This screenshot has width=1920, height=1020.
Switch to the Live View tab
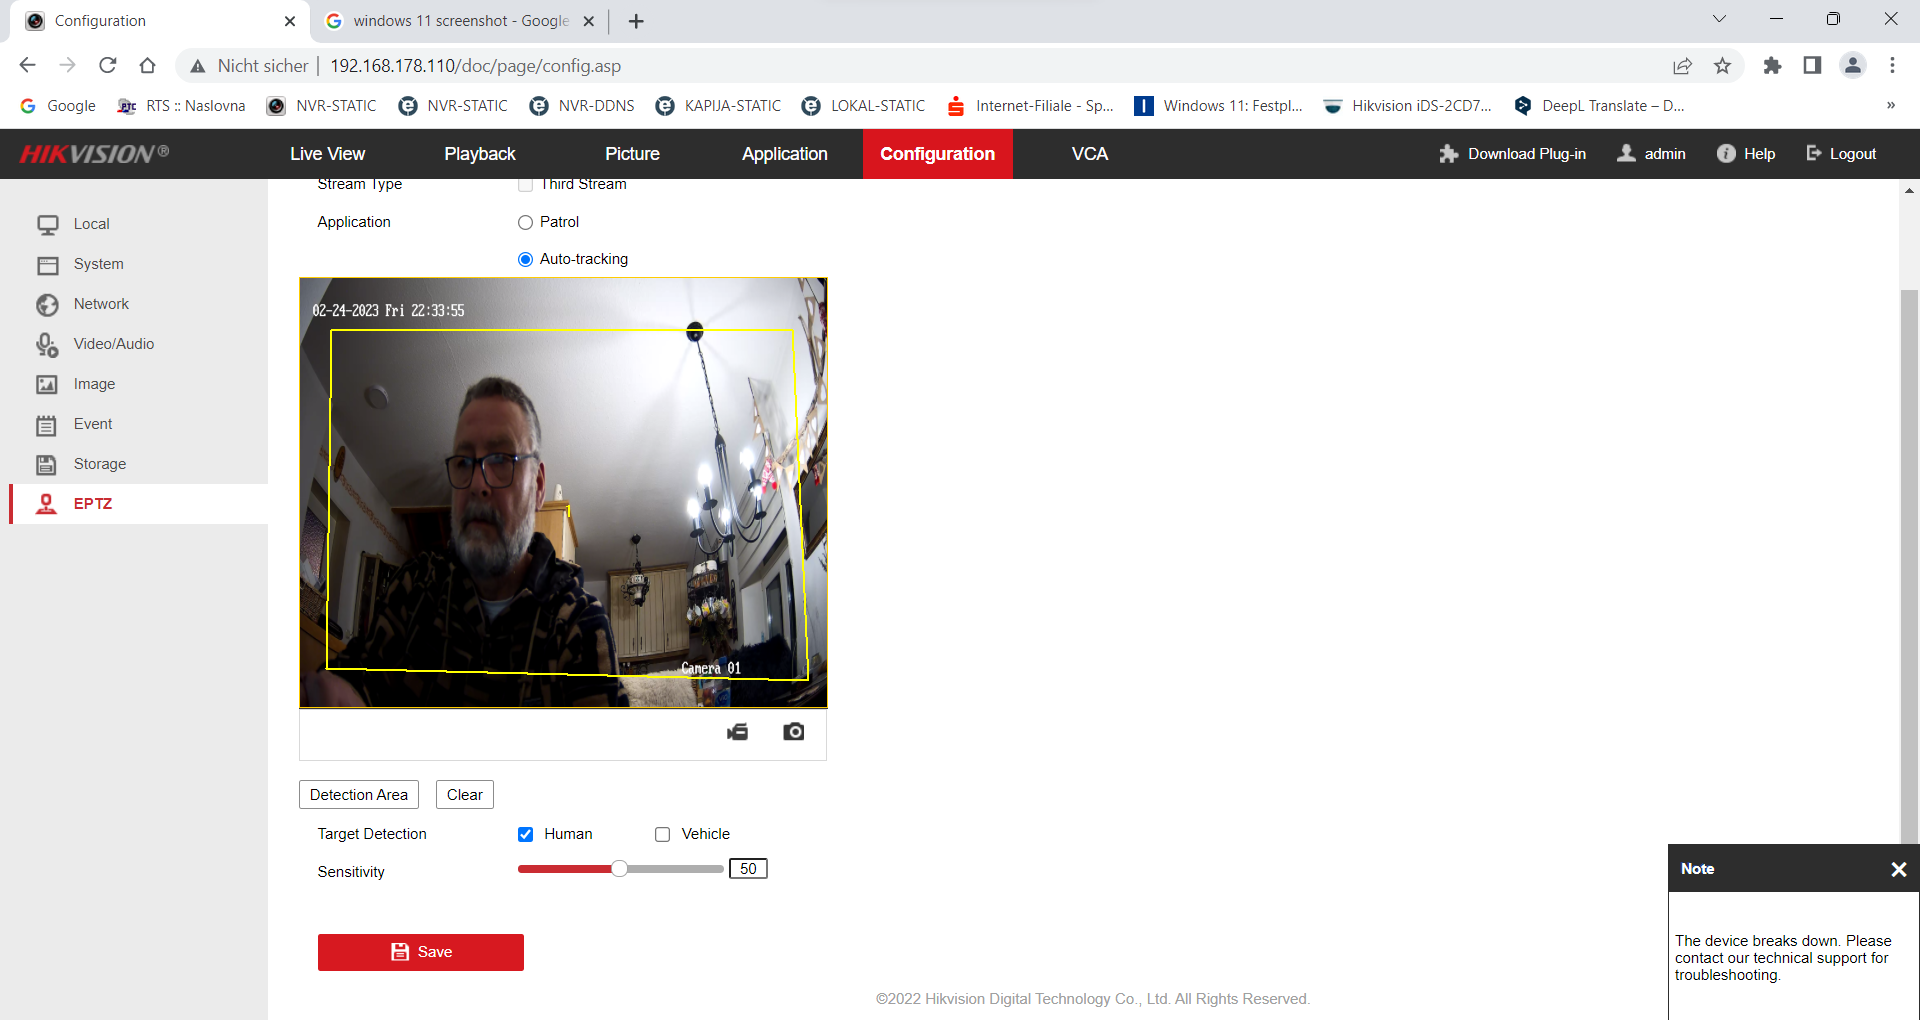(x=327, y=154)
